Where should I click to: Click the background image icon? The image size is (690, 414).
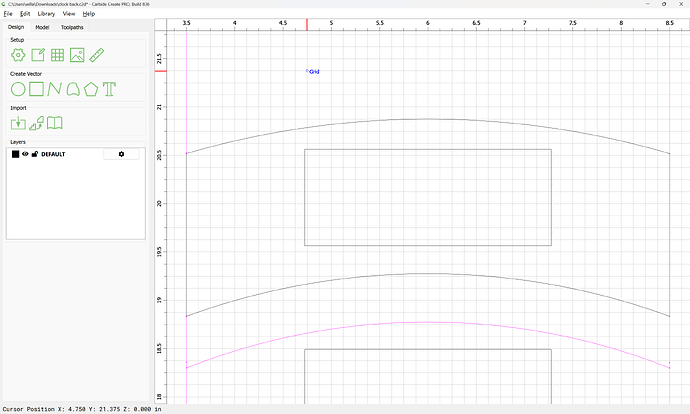click(x=77, y=55)
